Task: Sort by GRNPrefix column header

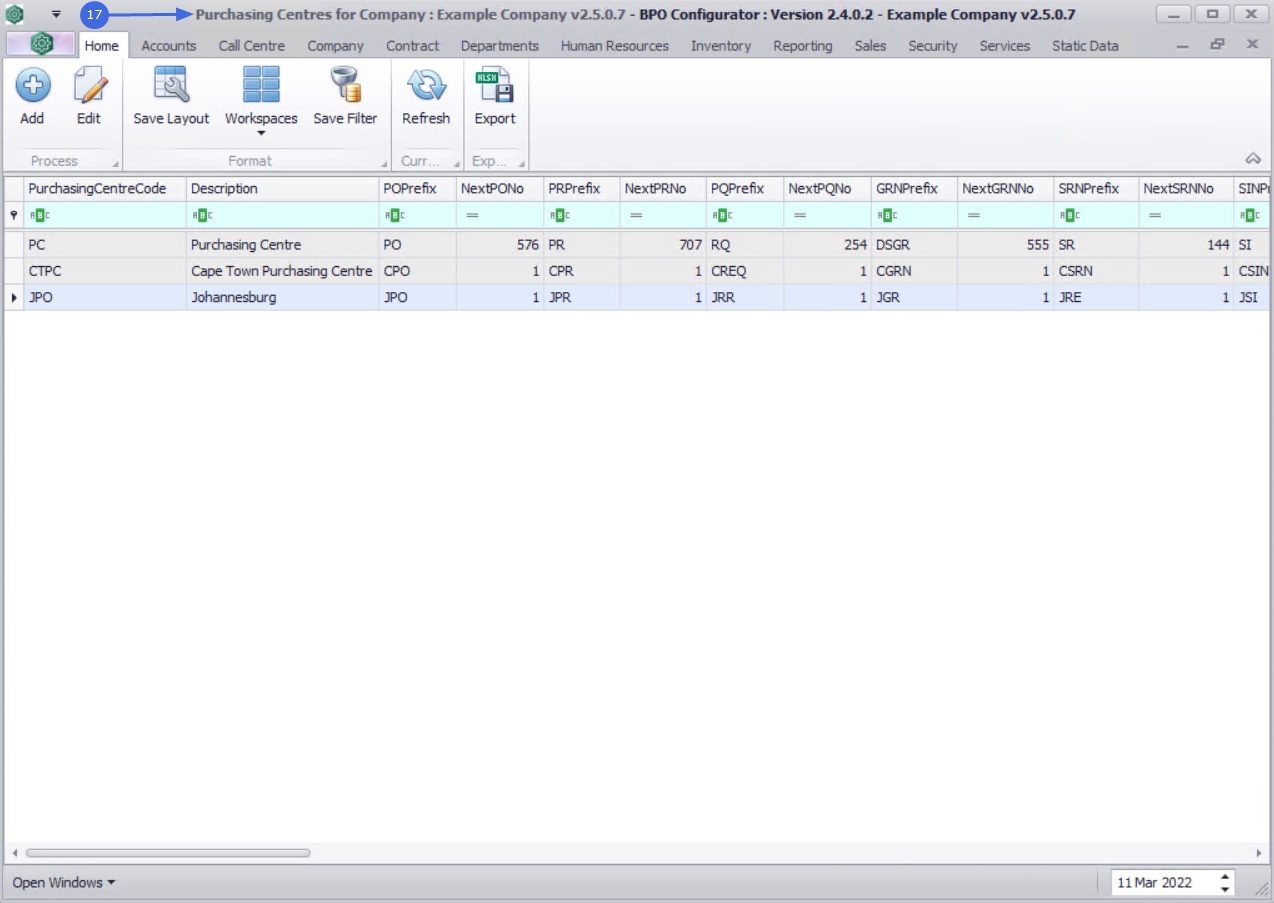Action: pos(914,188)
